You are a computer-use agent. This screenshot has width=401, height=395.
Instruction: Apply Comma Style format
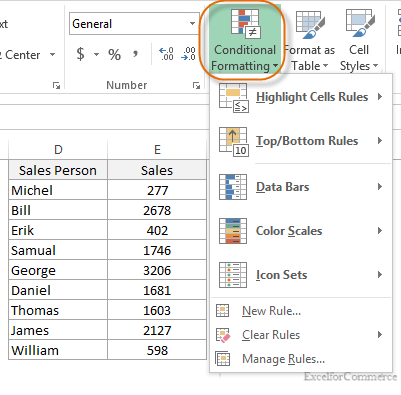136,54
